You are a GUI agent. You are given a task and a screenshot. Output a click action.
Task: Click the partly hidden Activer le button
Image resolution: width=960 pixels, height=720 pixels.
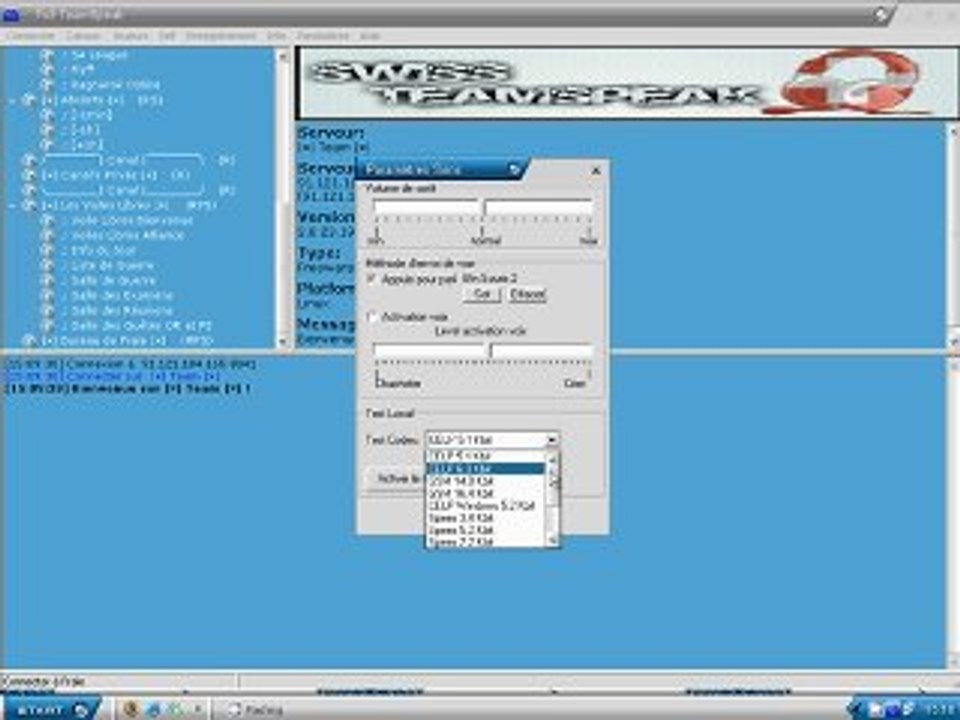[397, 478]
